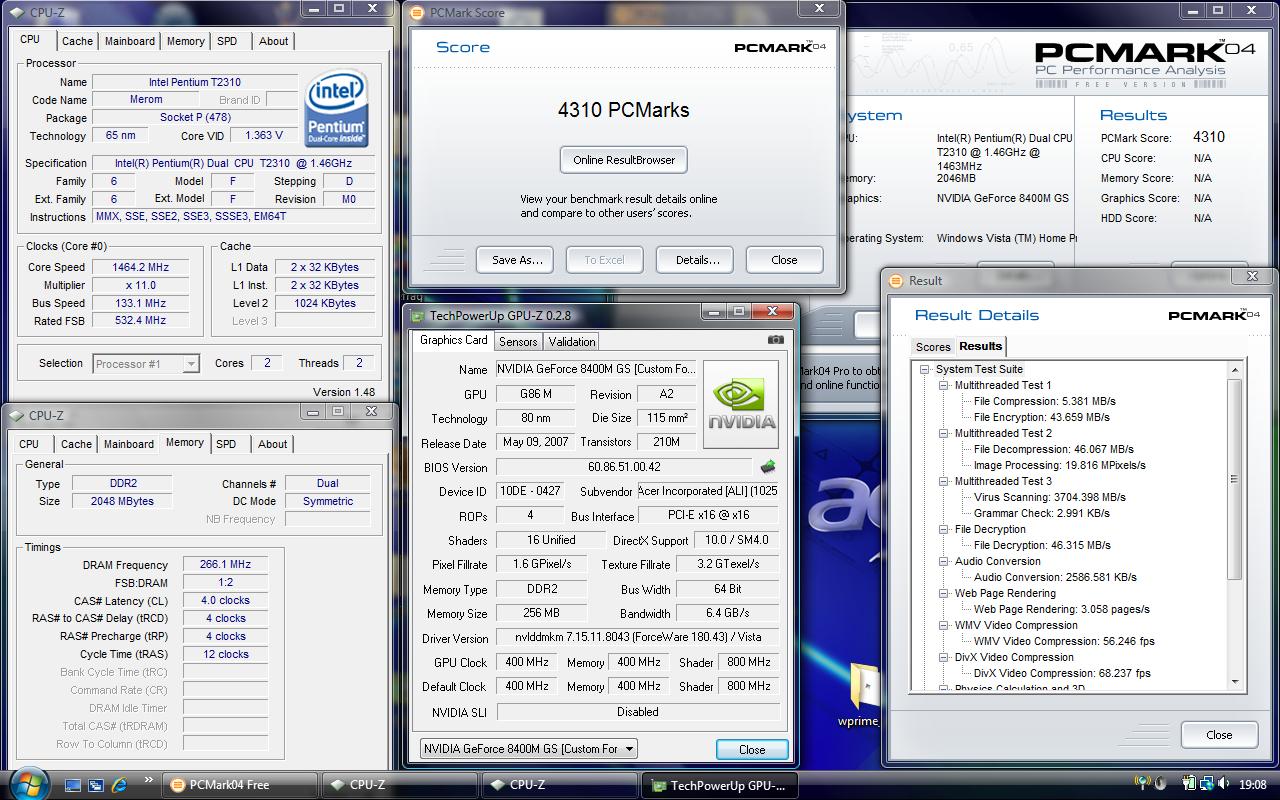1280x800 pixels.
Task: Collapse the WMV Video Compression node
Action: click(x=944, y=625)
